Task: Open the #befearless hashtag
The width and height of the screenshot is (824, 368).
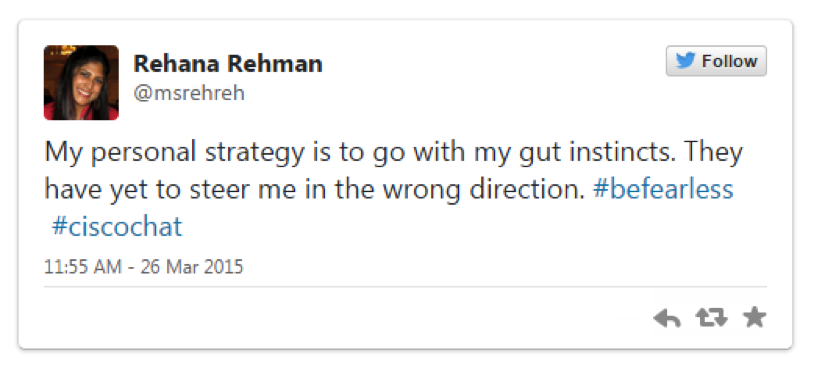Action: tap(663, 189)
